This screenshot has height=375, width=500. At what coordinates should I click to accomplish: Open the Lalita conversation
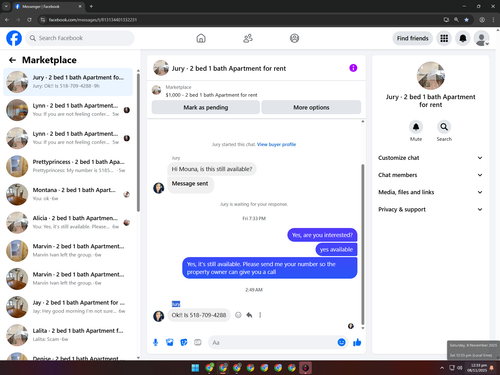[x=68, y=335]
